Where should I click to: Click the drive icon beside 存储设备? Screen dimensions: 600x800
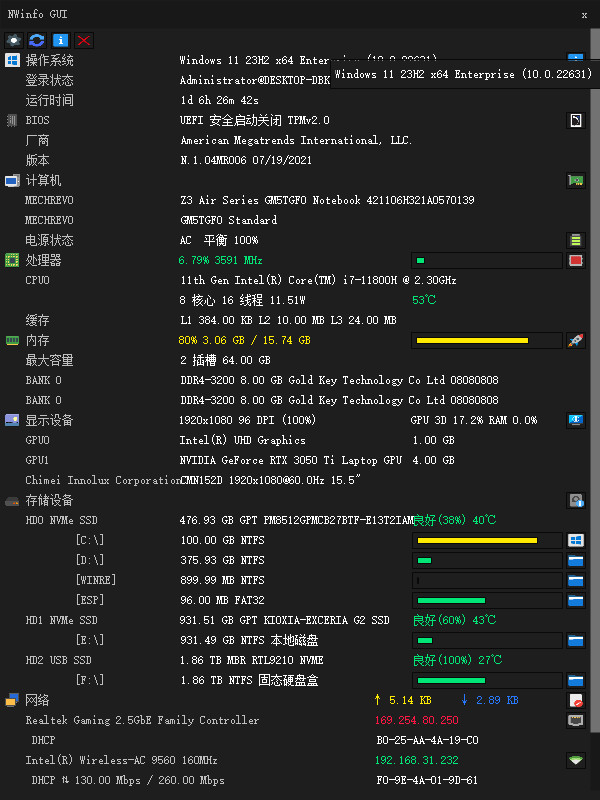point(12,501)
